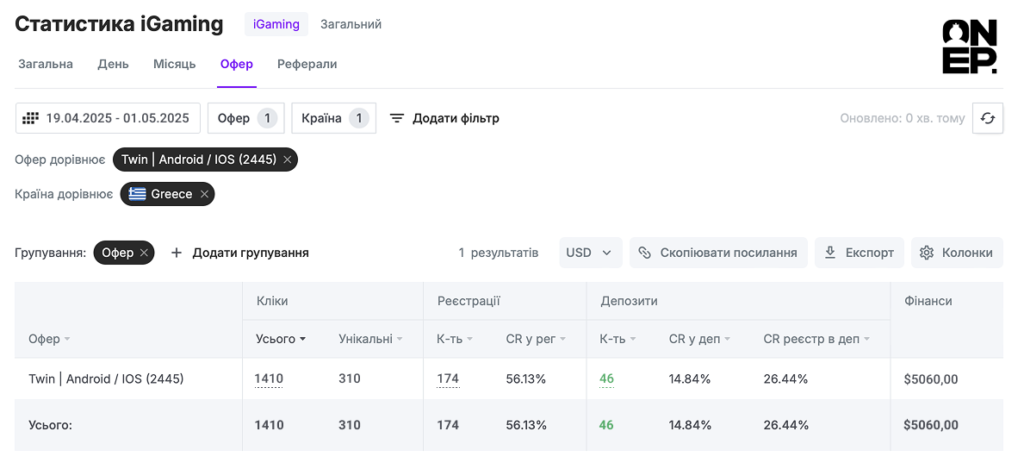Click the Twin | Android / IOS (2445) row name
Screen dimensions: 1024x469
point(106,378)
